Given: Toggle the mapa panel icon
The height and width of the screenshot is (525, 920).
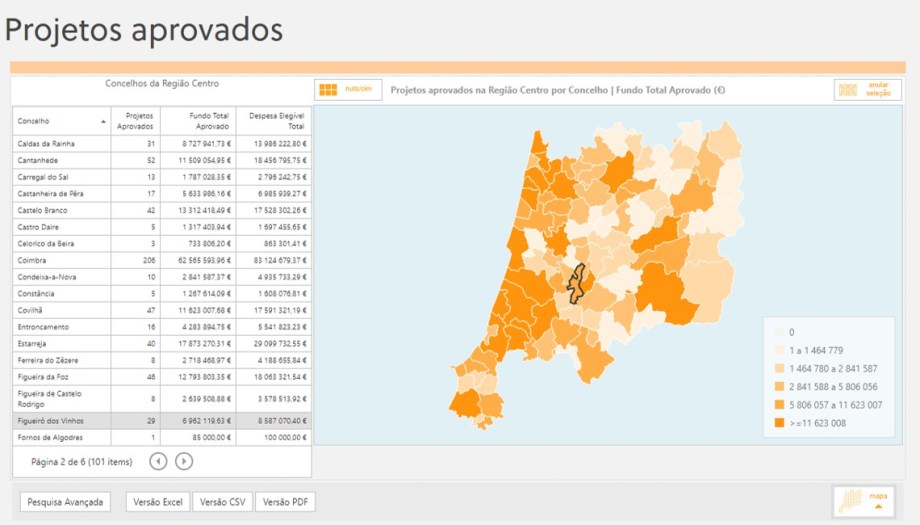Looking at the screenshot, I should tap(863, 500).
